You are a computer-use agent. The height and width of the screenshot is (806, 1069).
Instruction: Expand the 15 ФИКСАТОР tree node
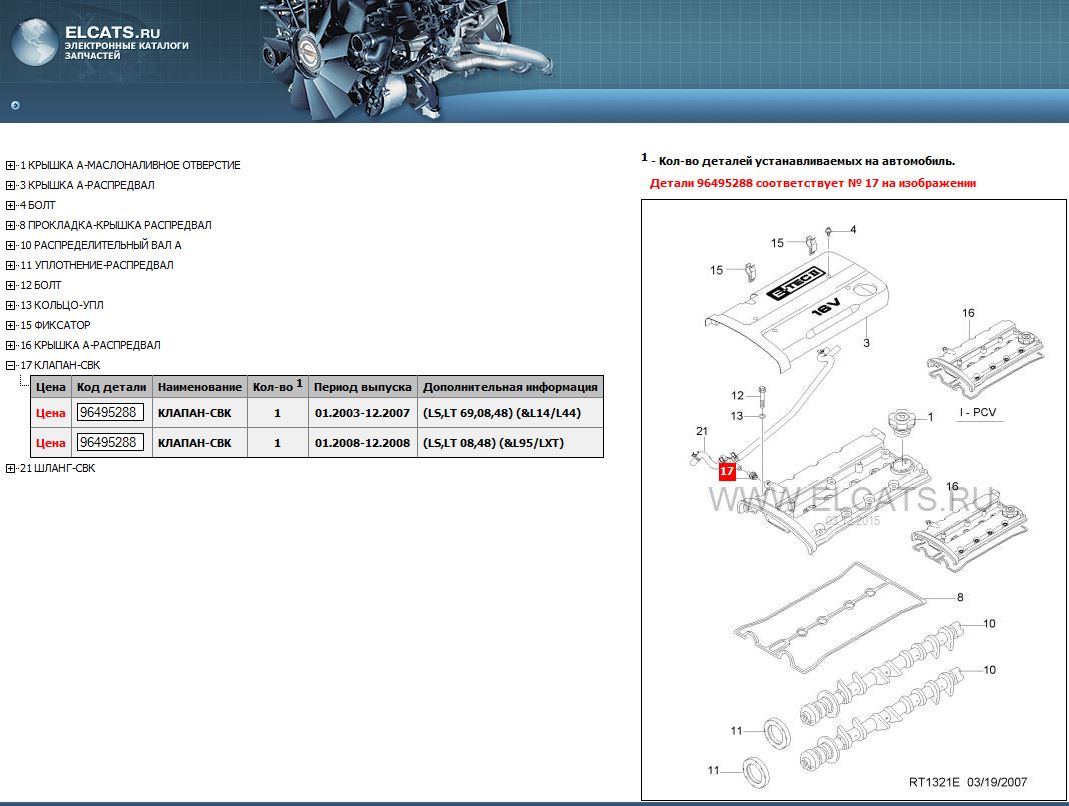[x=10, y=325]
